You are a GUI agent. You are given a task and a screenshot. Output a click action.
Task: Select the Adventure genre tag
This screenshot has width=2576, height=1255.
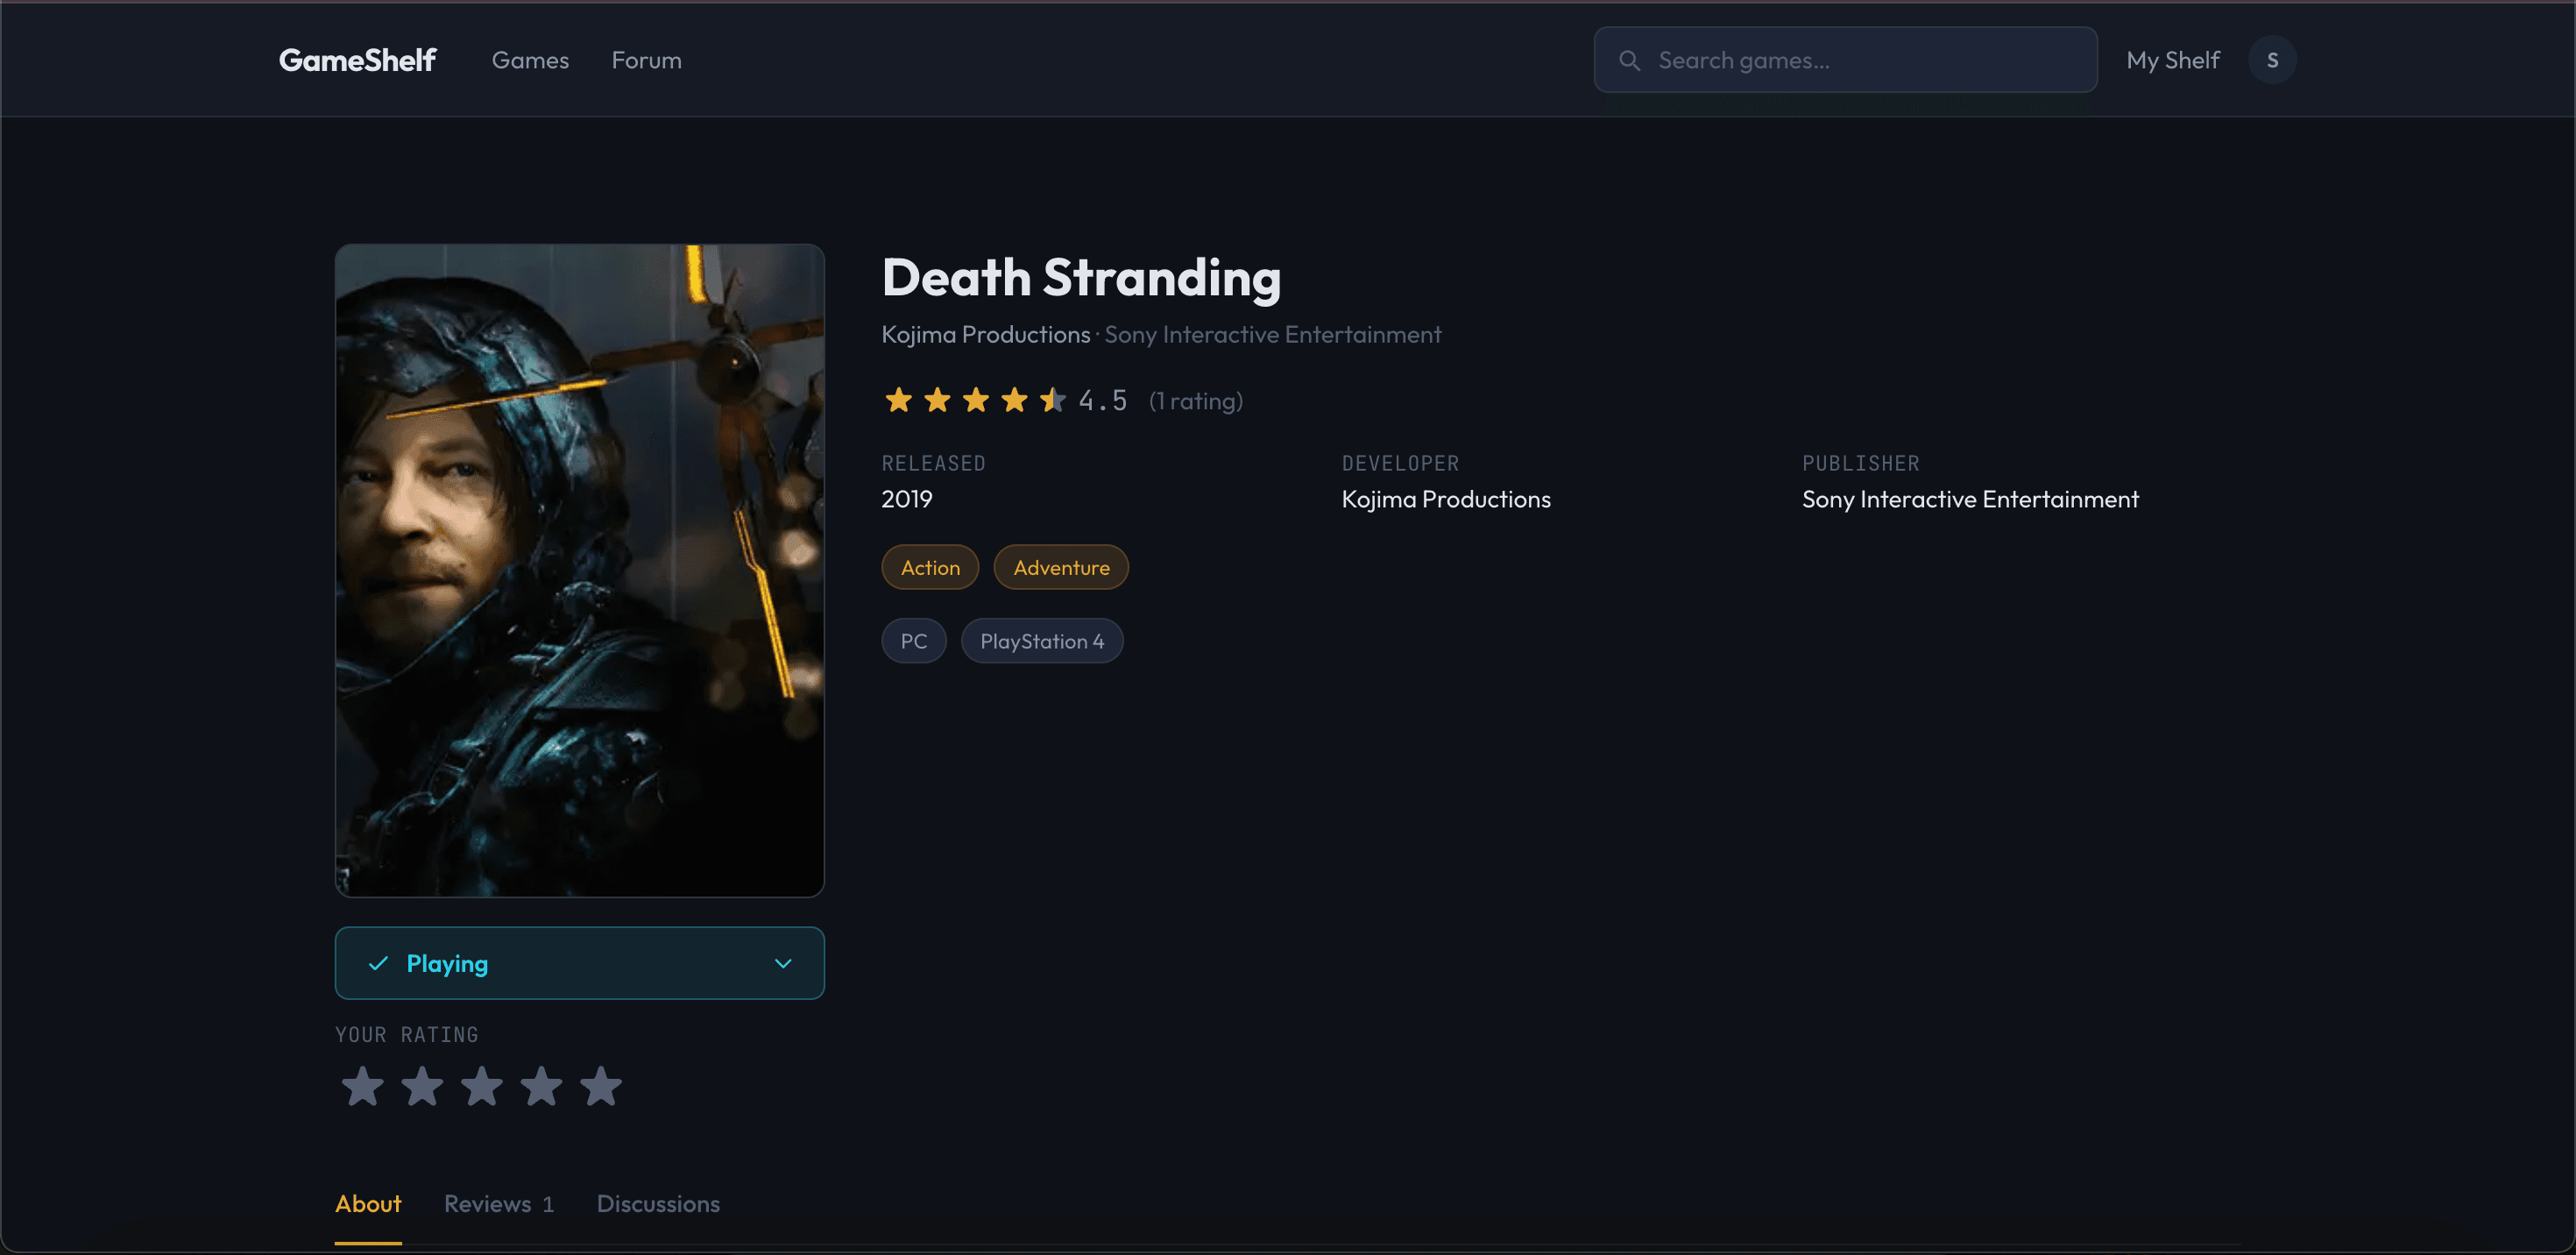(x=1060, y=566)
